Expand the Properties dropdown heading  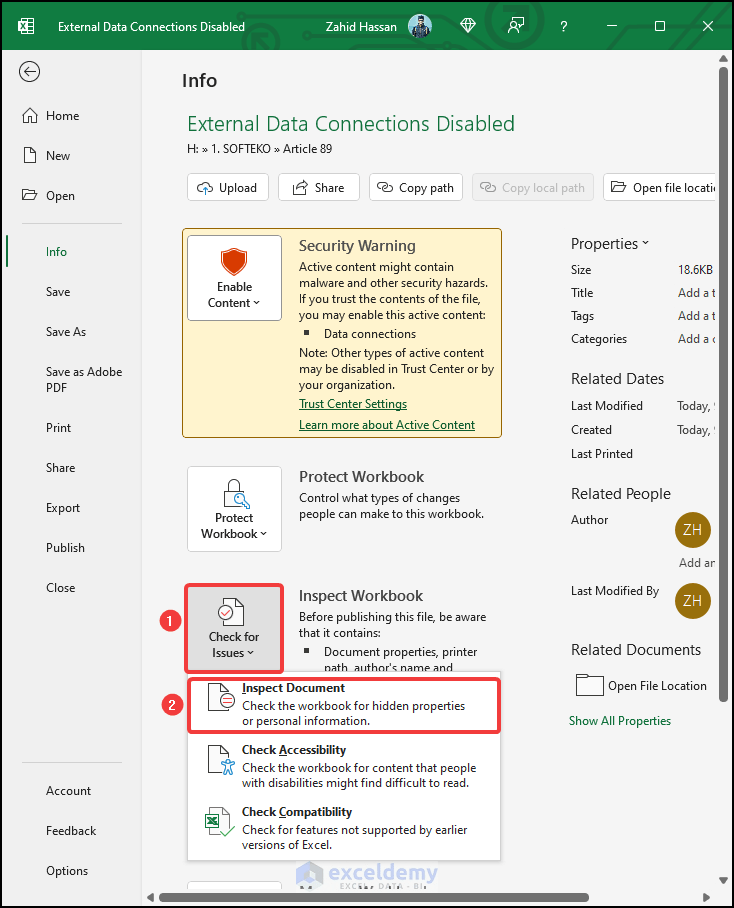click(x=610, y=244)
